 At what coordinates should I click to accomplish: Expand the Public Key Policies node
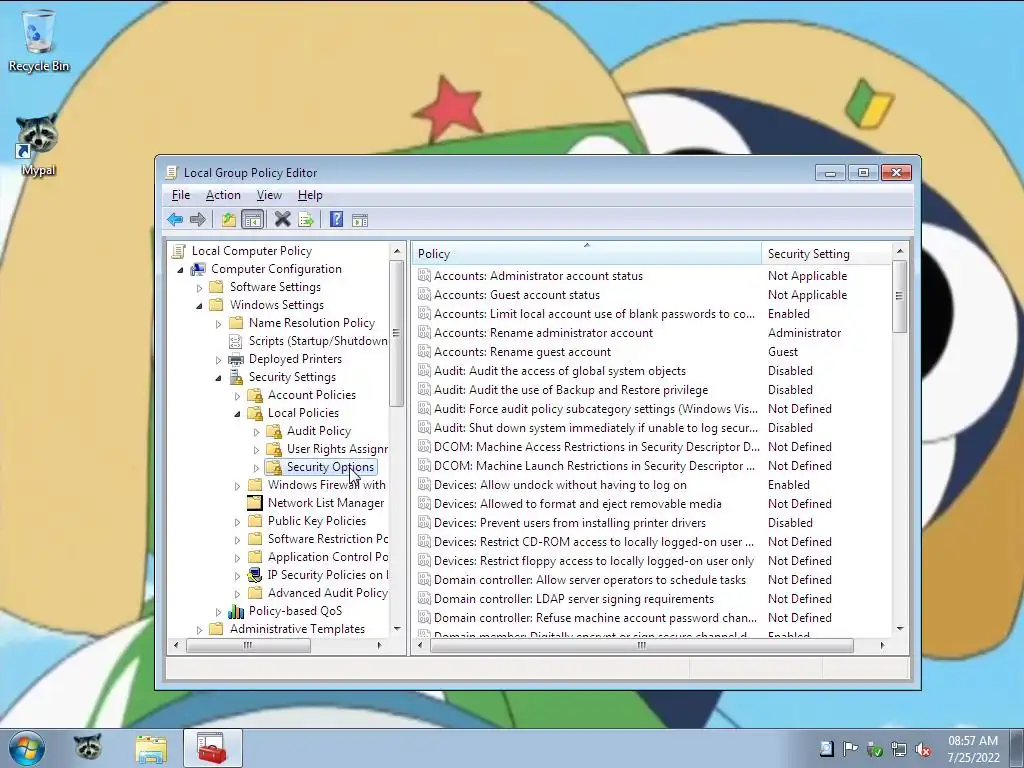(238, 522)
